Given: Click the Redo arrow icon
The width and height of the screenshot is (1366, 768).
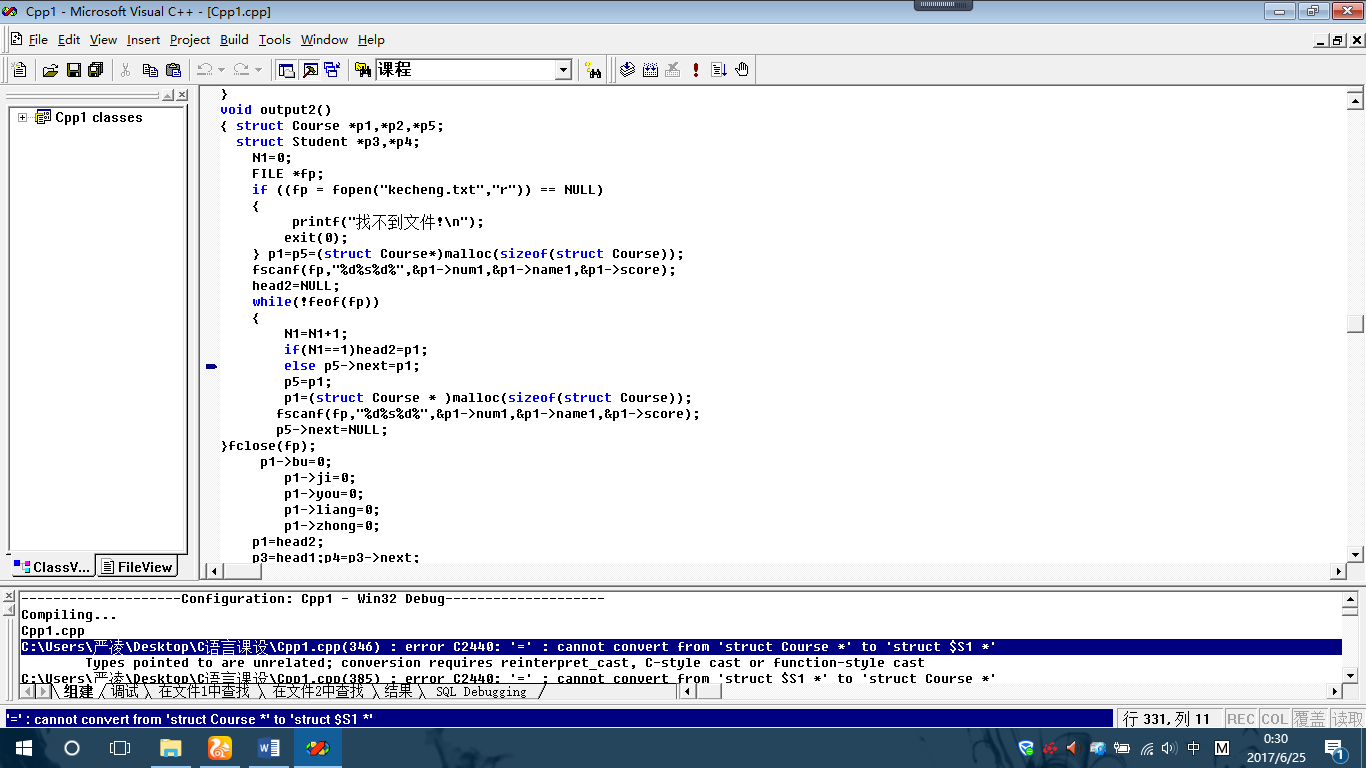Looking at the screenshot, I should (x=241, y=70).
